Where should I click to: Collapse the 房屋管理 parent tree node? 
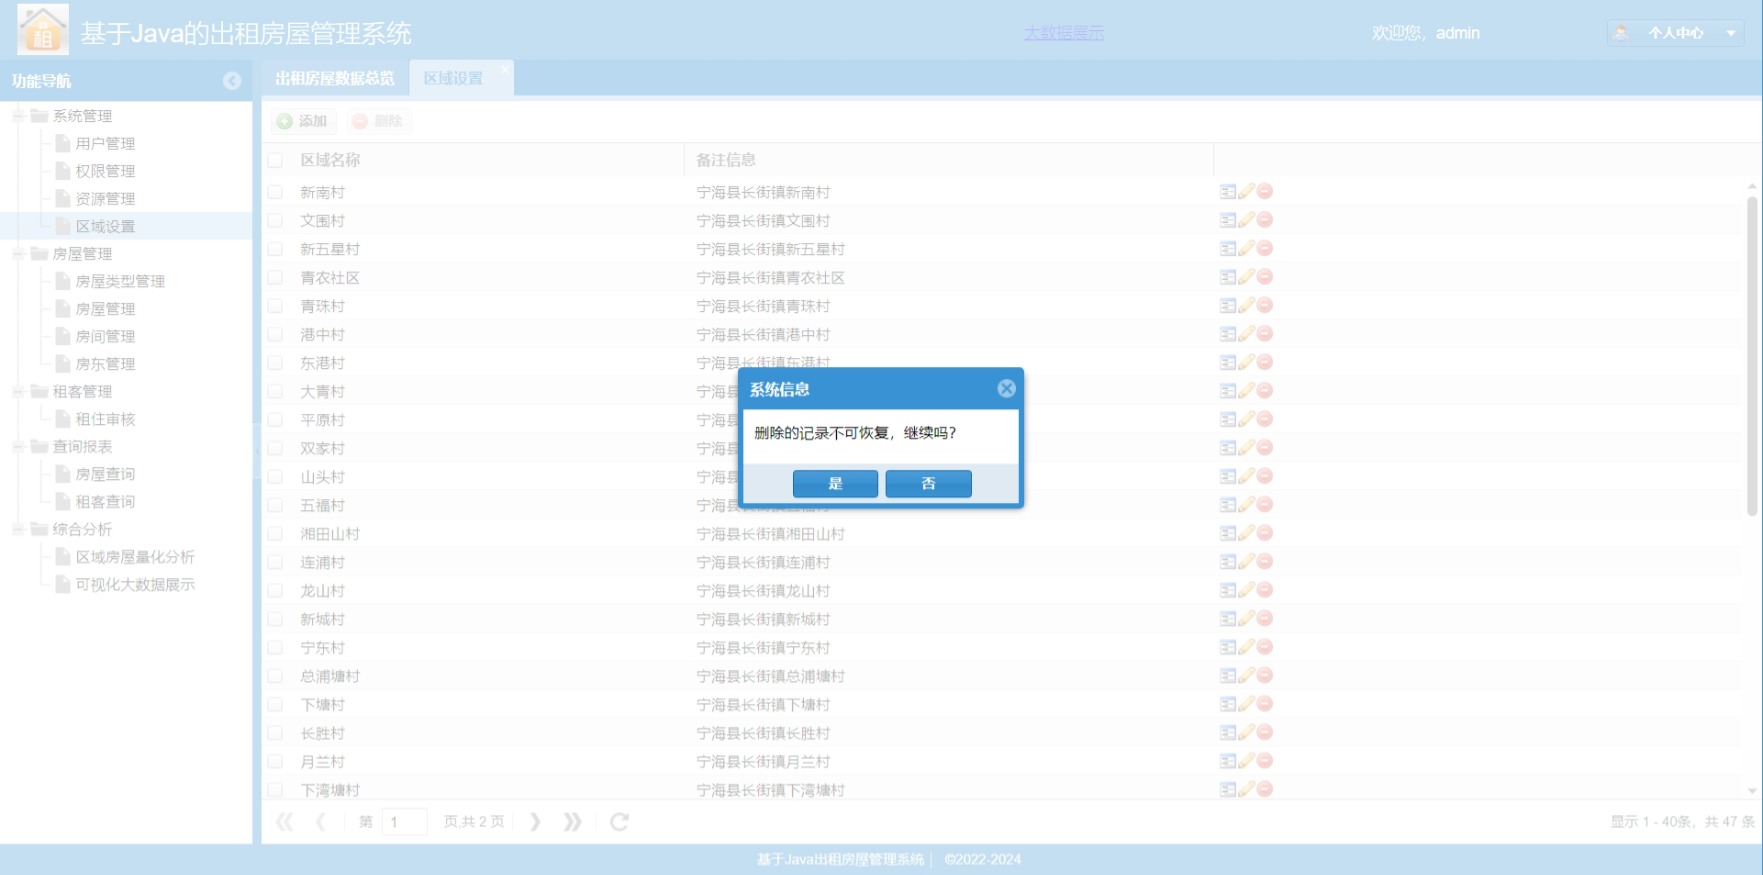18,254
